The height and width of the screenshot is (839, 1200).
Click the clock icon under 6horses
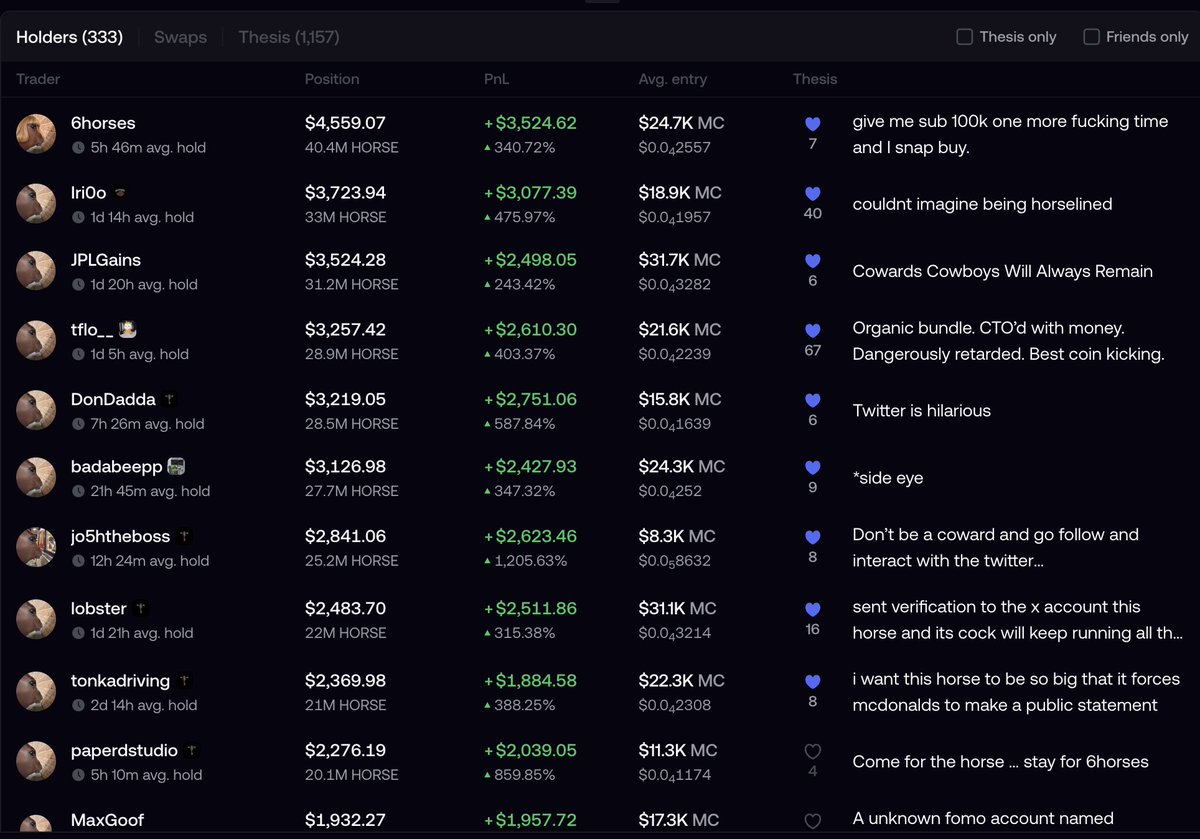click(x=78, y=148)
